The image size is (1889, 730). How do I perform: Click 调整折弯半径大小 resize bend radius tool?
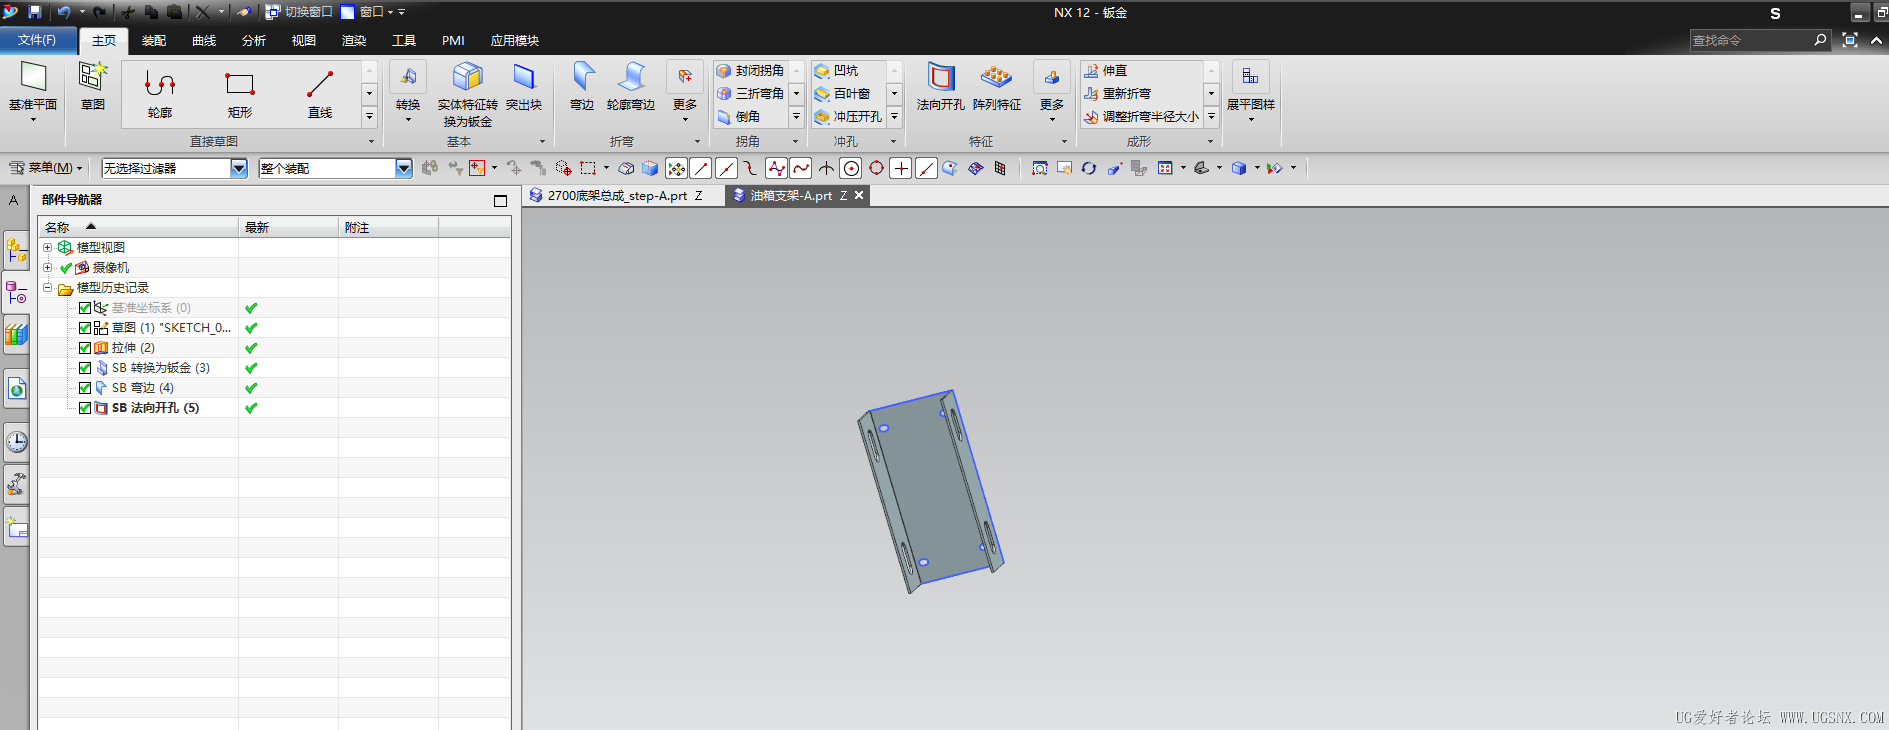pyautogui.click(x=1142, y=117)
